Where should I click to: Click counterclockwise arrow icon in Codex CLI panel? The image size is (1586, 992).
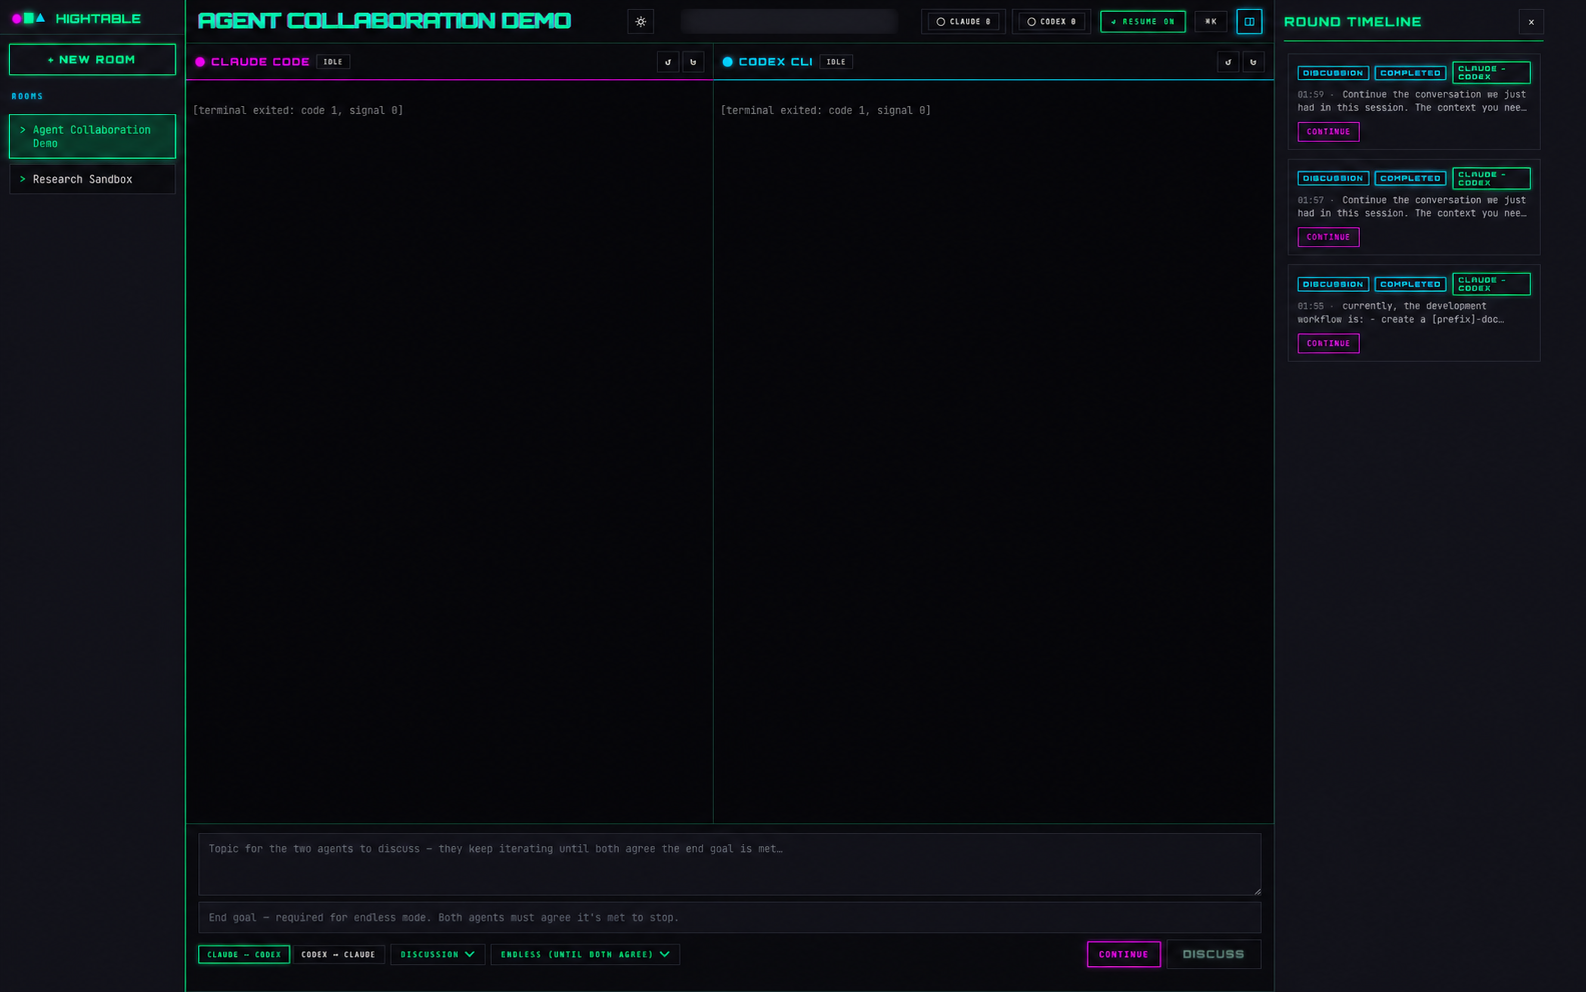pyautogui.click(x=1228, y=62)
